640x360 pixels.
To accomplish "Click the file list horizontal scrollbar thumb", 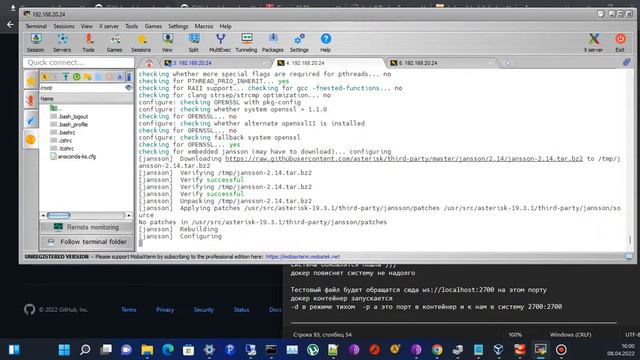I will coord(58,215).
